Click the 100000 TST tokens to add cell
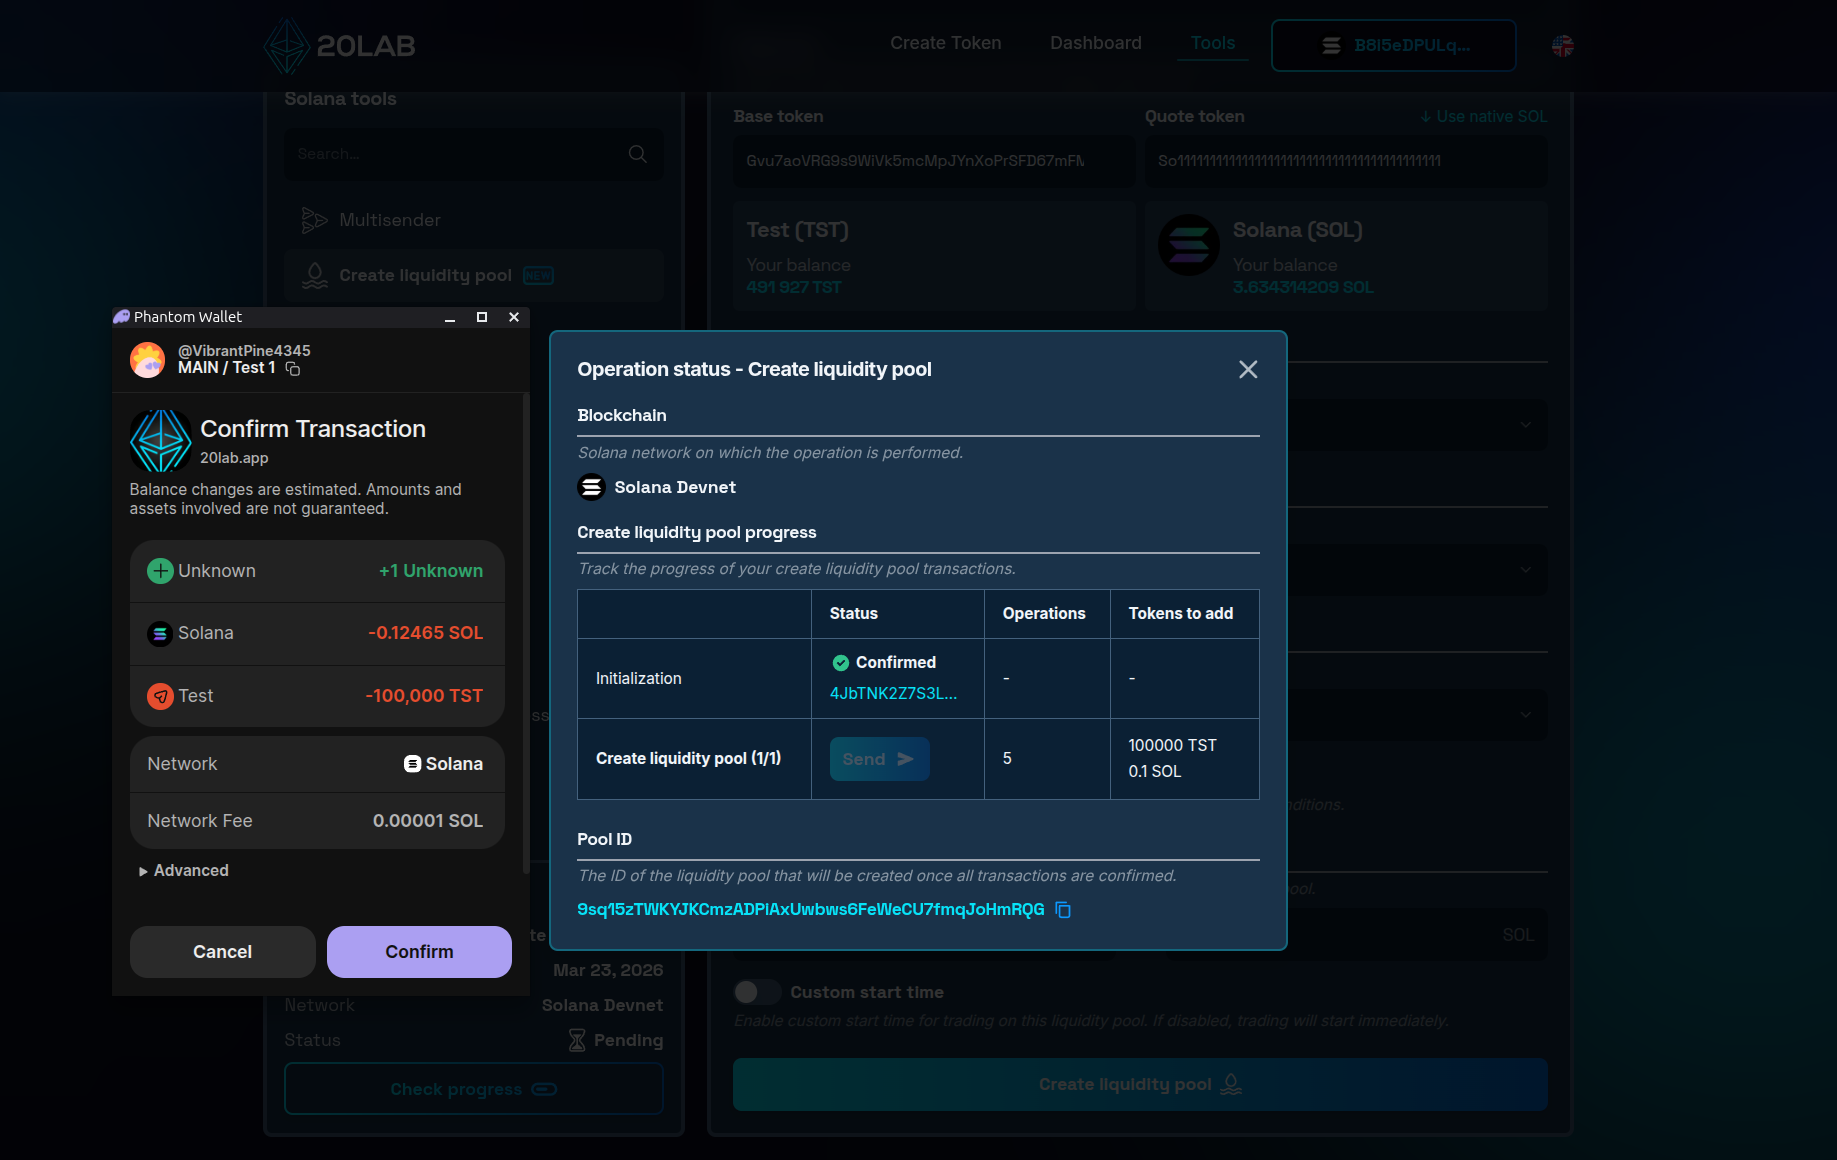This screenshot has height=1160, width=1837. click(x=1173, y=746)
